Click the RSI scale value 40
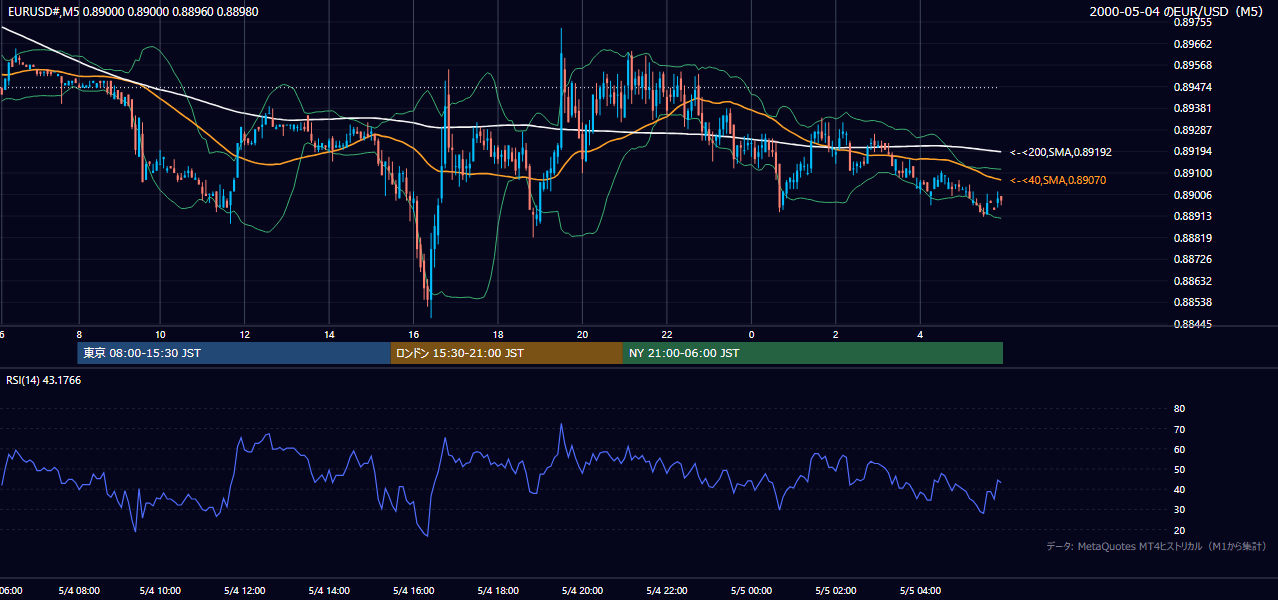This screenshot has width=1278, height=600. coord(1179,489)
